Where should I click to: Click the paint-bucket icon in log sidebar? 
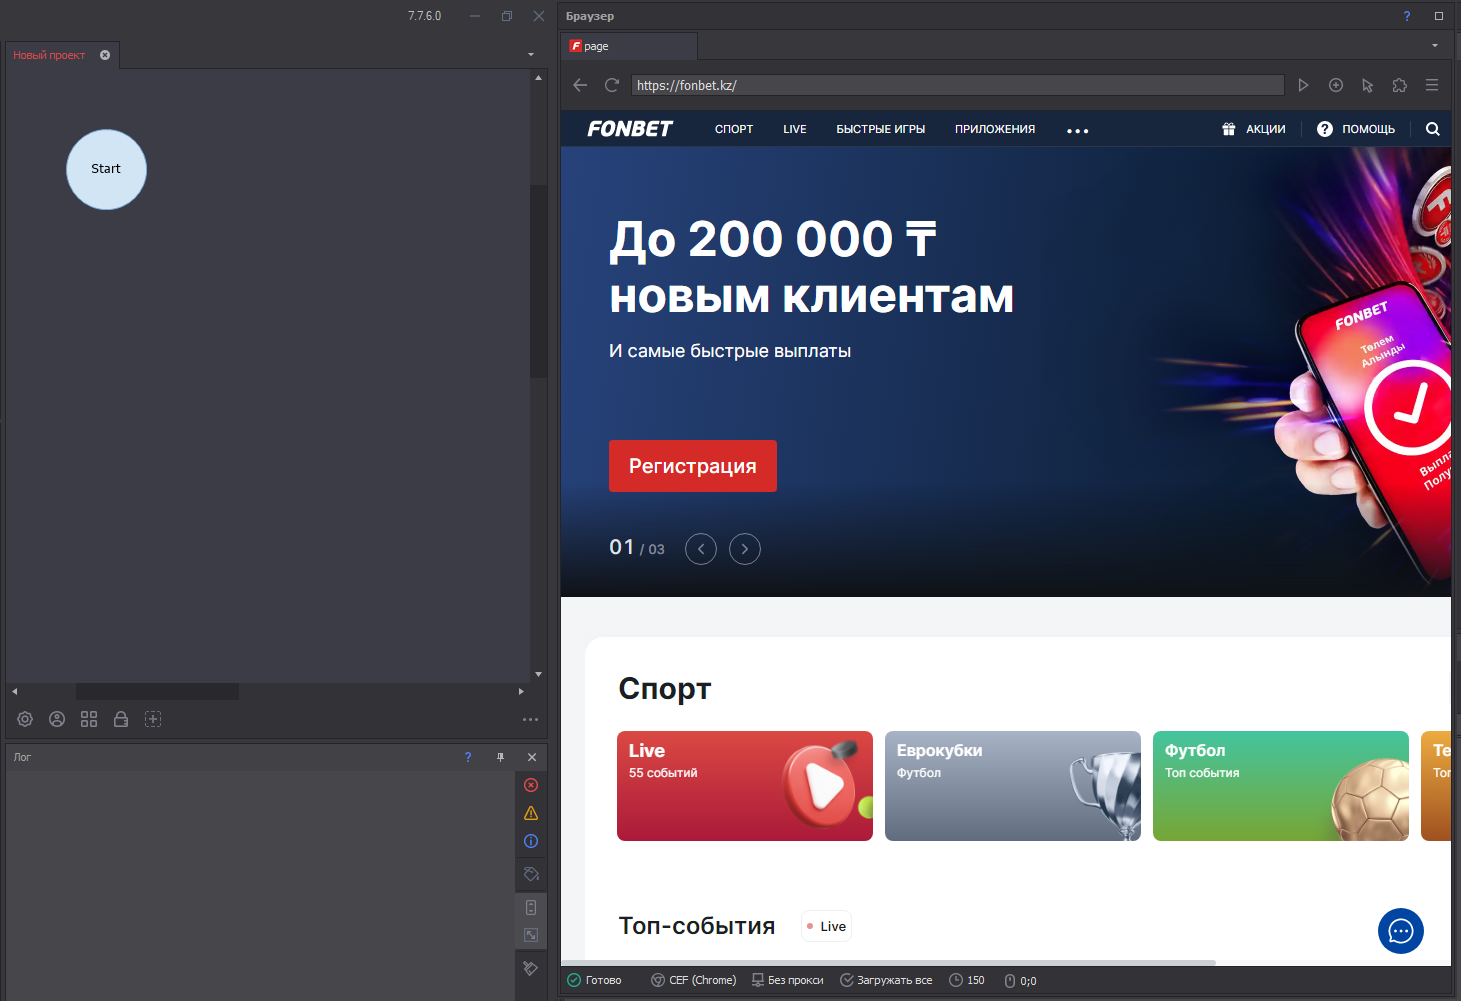[531, 874]
